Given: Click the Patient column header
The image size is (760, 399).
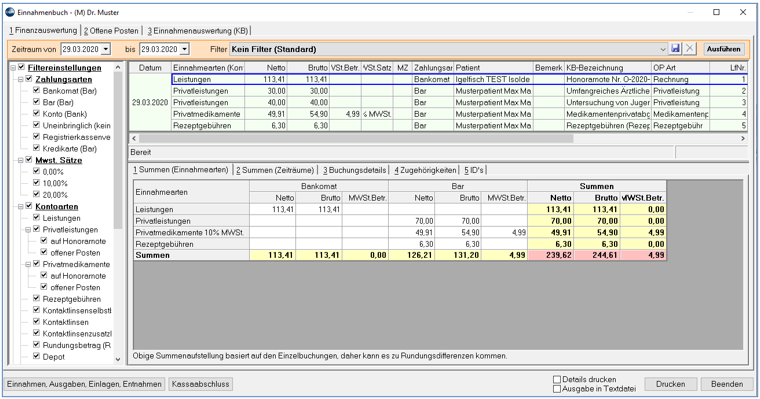Looking at the screenshot, I should (x=493, y=68).
